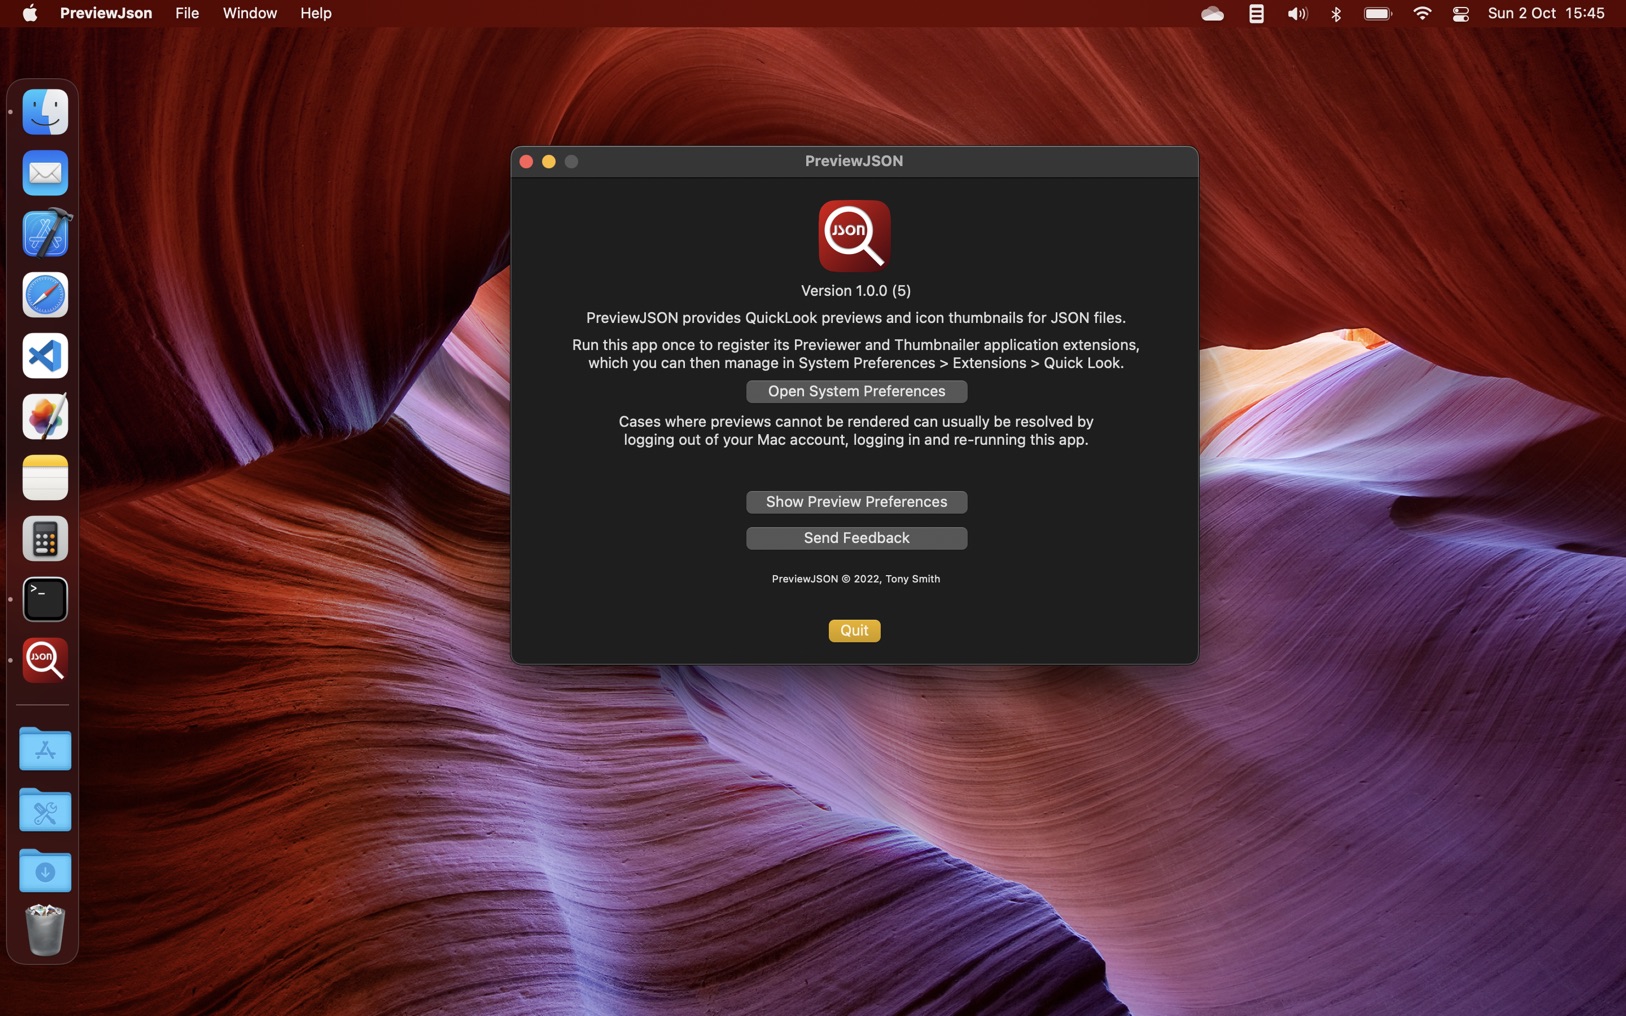
Task: Open Visual Studio Code from Dock
Action: click(x=45, y=356)
